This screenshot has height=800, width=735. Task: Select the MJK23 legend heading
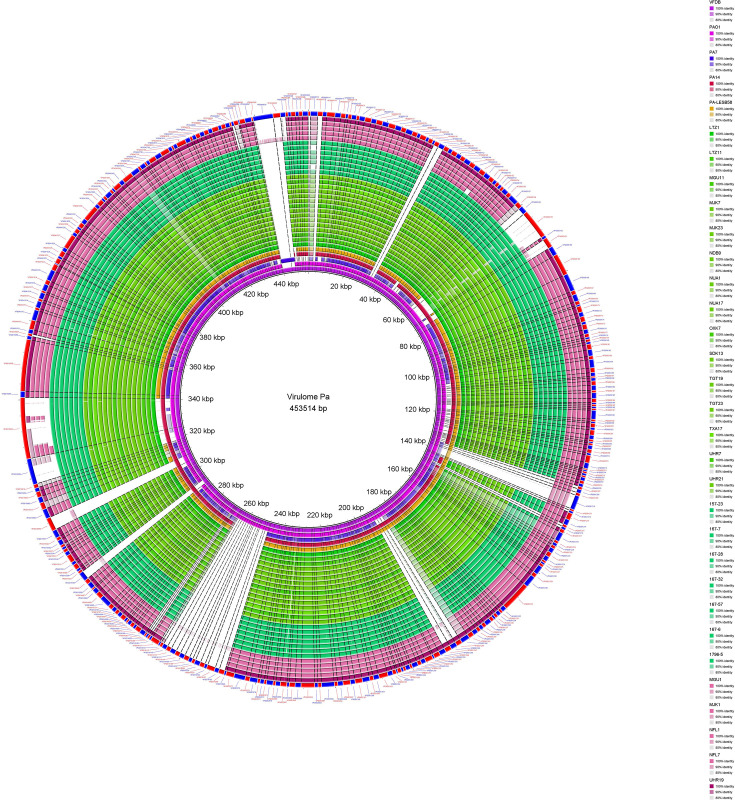pyautogui.click(x=716, y=228)
